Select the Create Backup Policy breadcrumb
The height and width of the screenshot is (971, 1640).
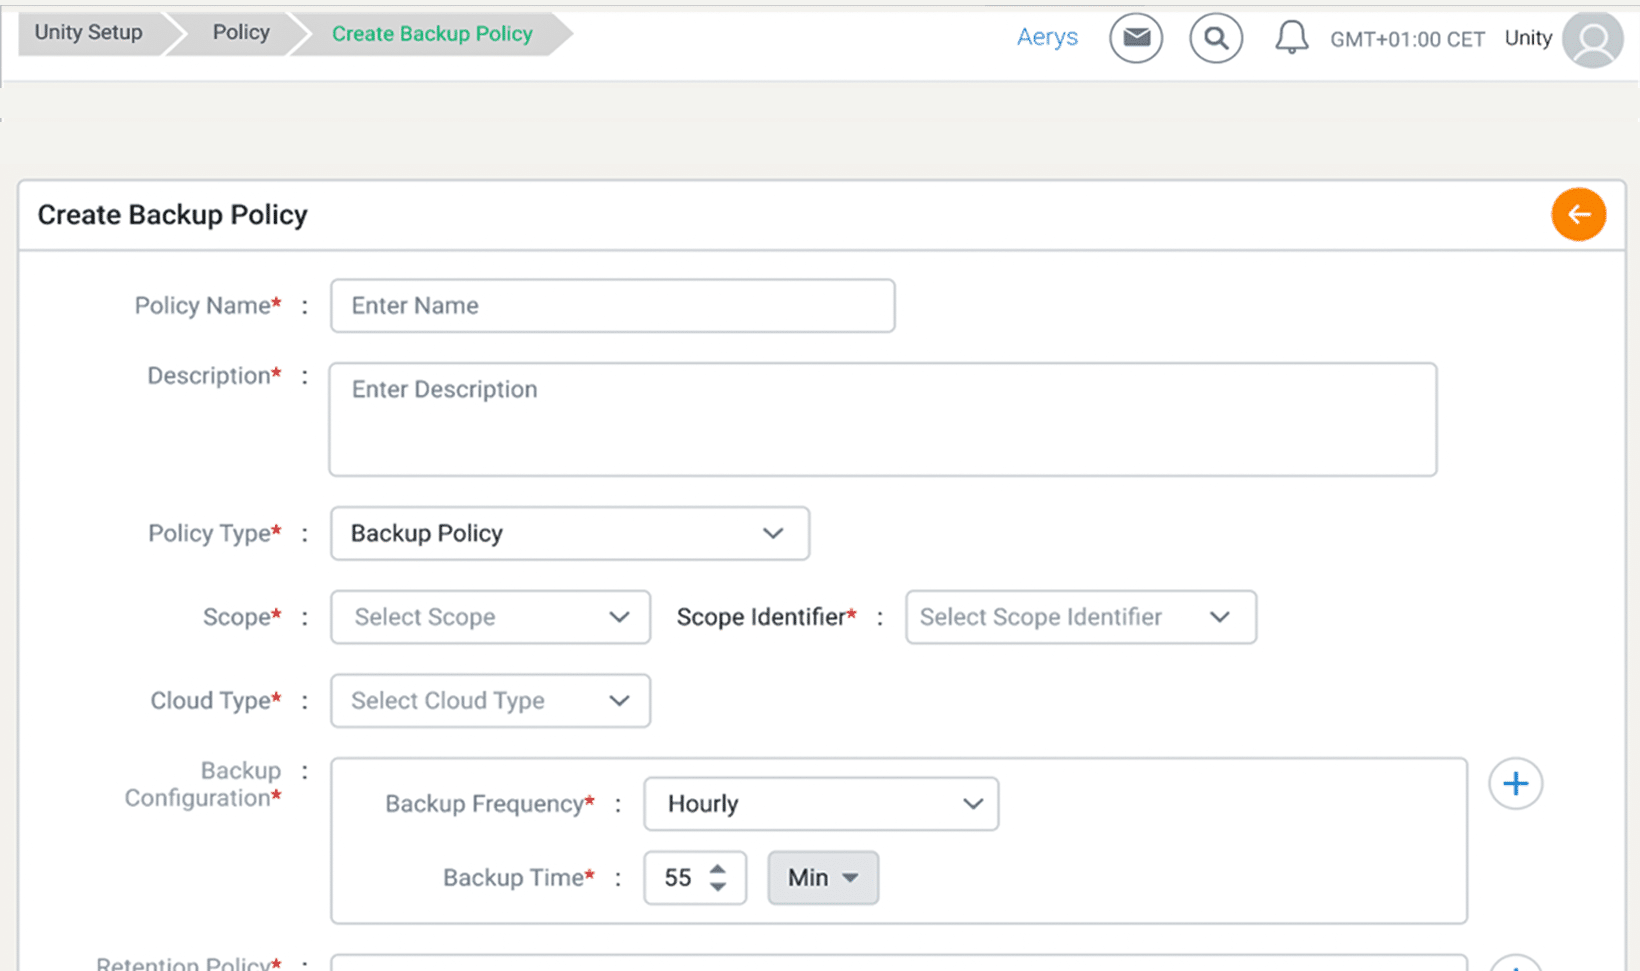tap(432, 34)
